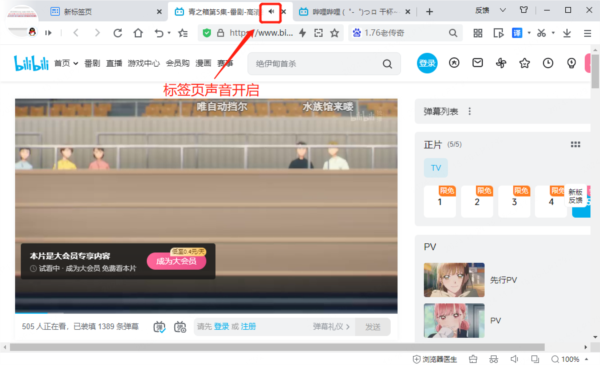Close the 新标签页 tab
This screenshot has width=600, height=365.
tap(159, 12)
